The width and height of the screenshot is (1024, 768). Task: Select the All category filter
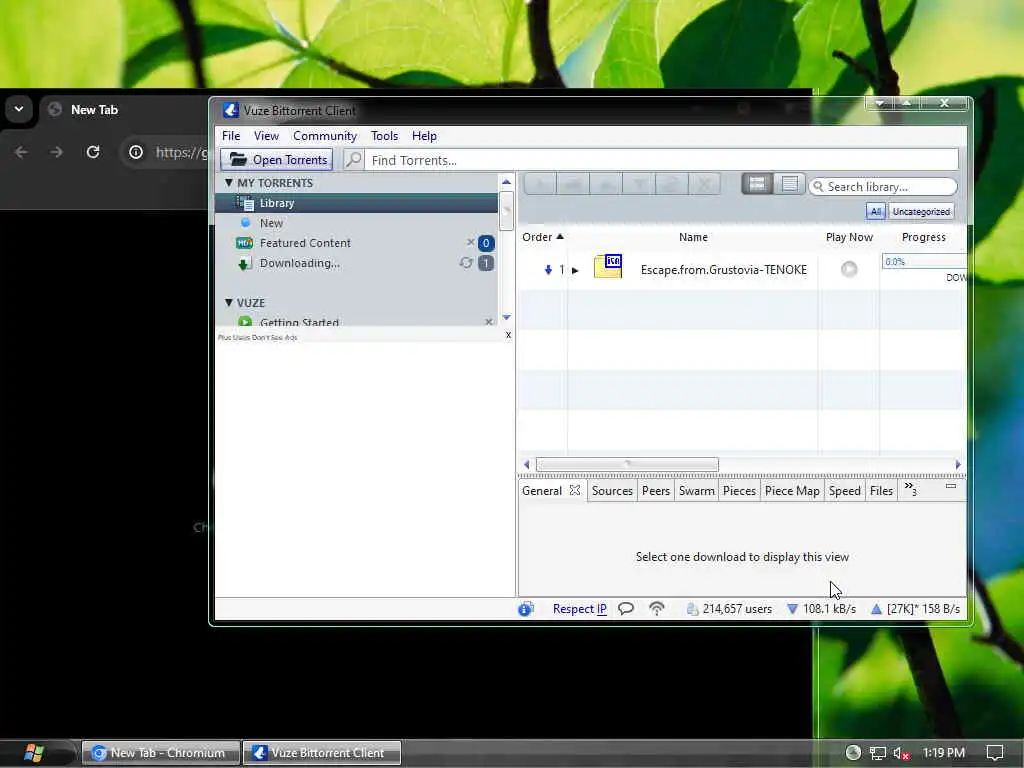[x=875, y=212]
